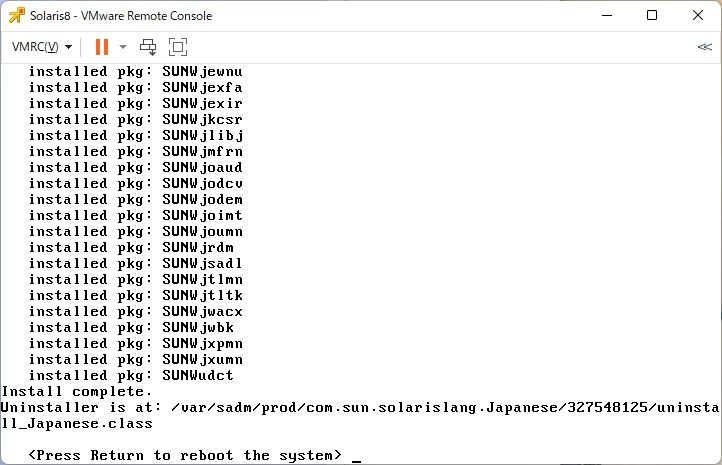Click the window title 'Solaris8 - VMware Remote Console'
Viewport: 722px width, 465px height.
click(121, 16)
